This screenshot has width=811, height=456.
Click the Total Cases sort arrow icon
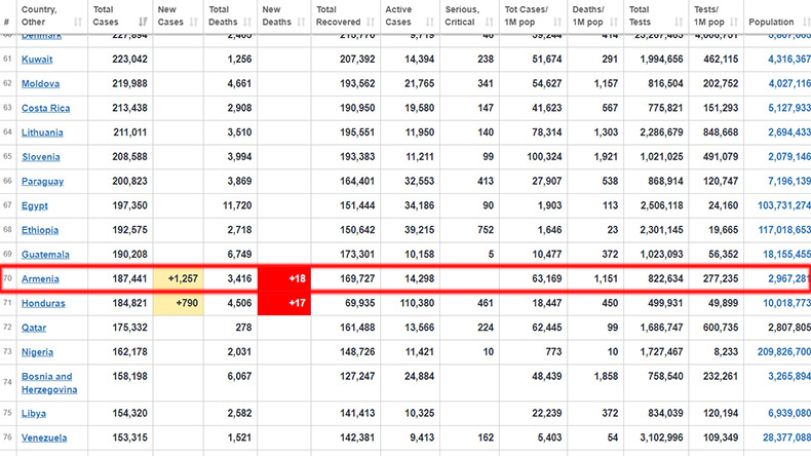point(143,22)
